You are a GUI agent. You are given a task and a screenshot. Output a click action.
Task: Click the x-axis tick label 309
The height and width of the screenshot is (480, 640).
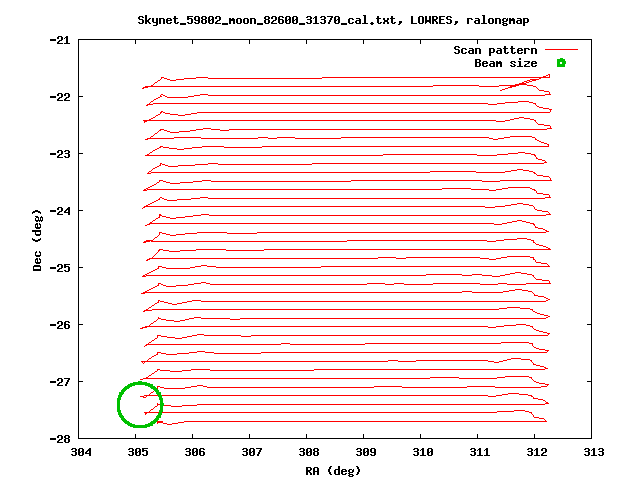coord(366,452)
